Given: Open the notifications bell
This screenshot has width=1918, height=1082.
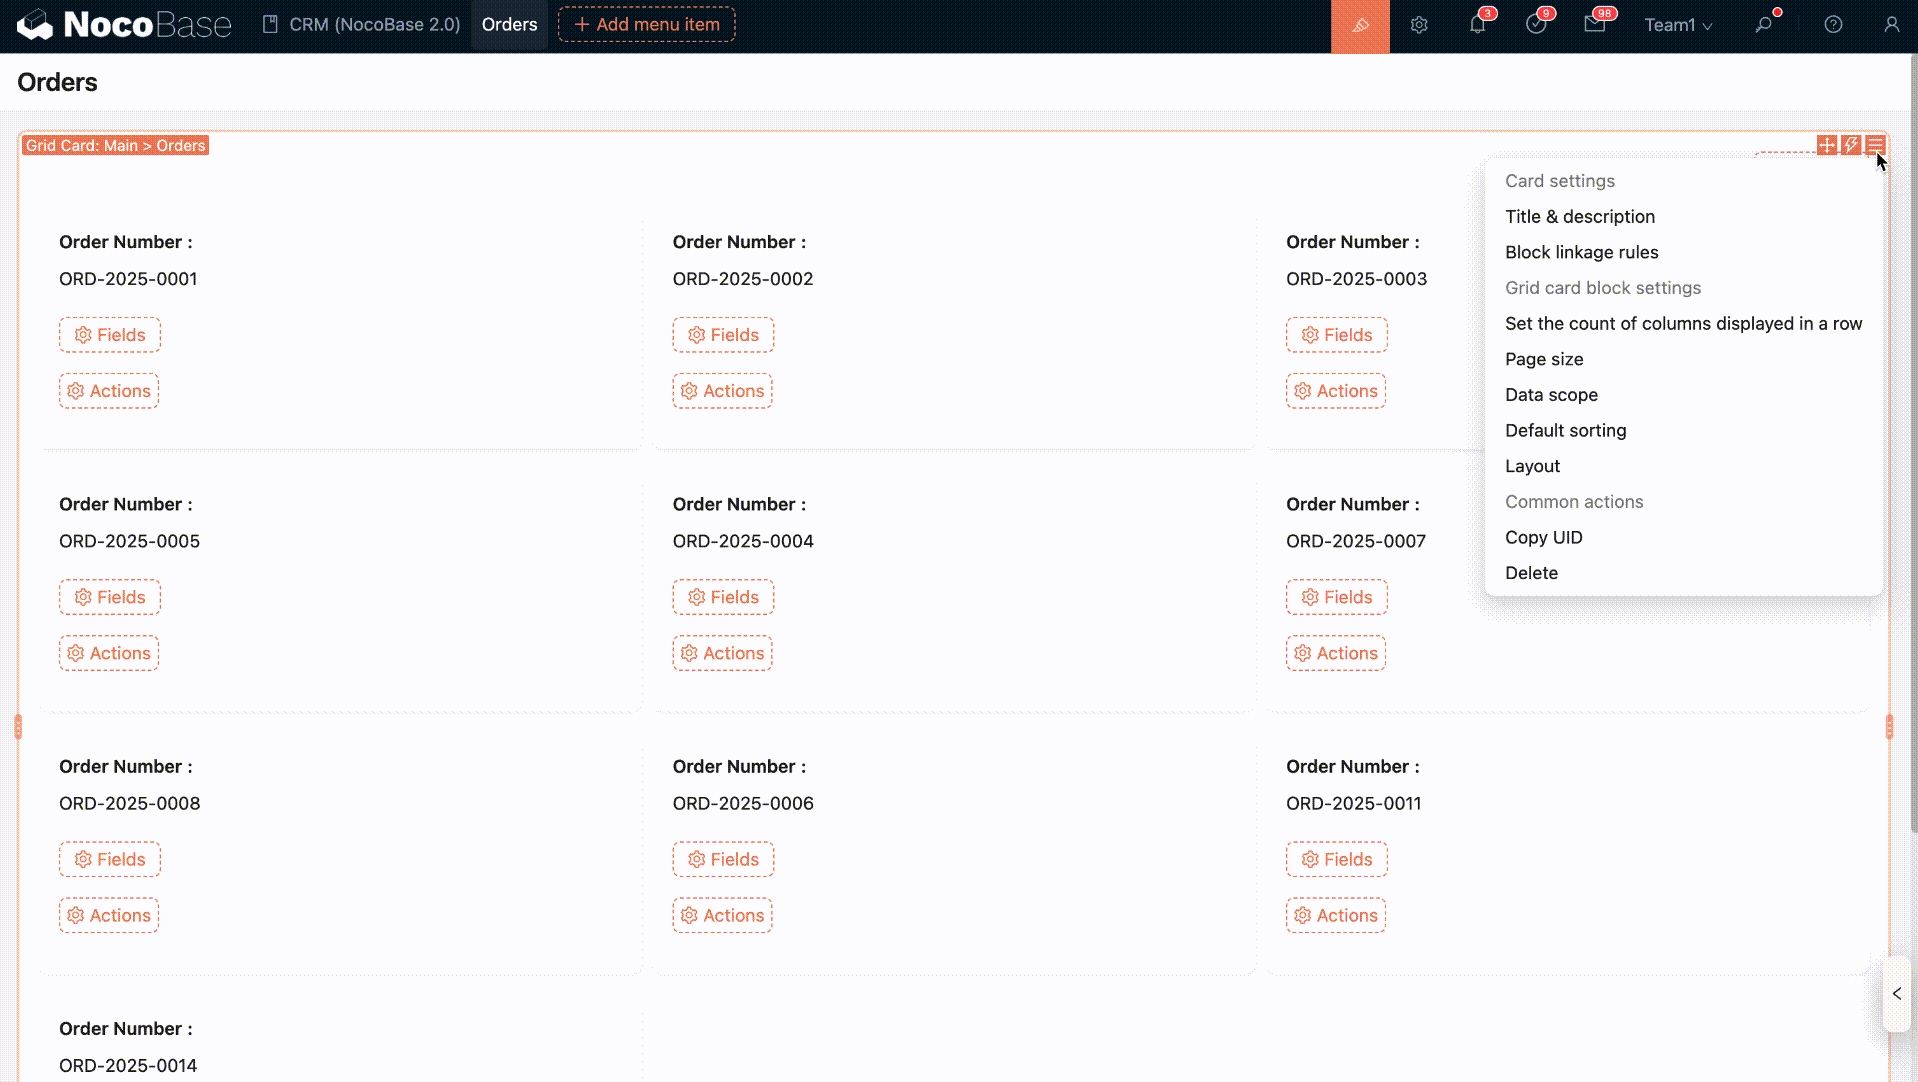Looking at the screenshot, I should (1477, 26).
